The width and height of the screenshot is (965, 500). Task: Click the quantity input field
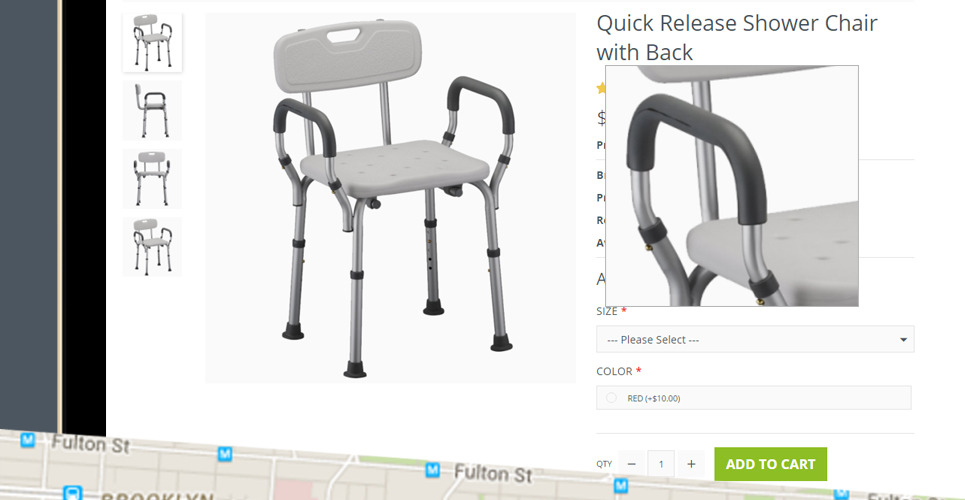click(x=662, y=464)
